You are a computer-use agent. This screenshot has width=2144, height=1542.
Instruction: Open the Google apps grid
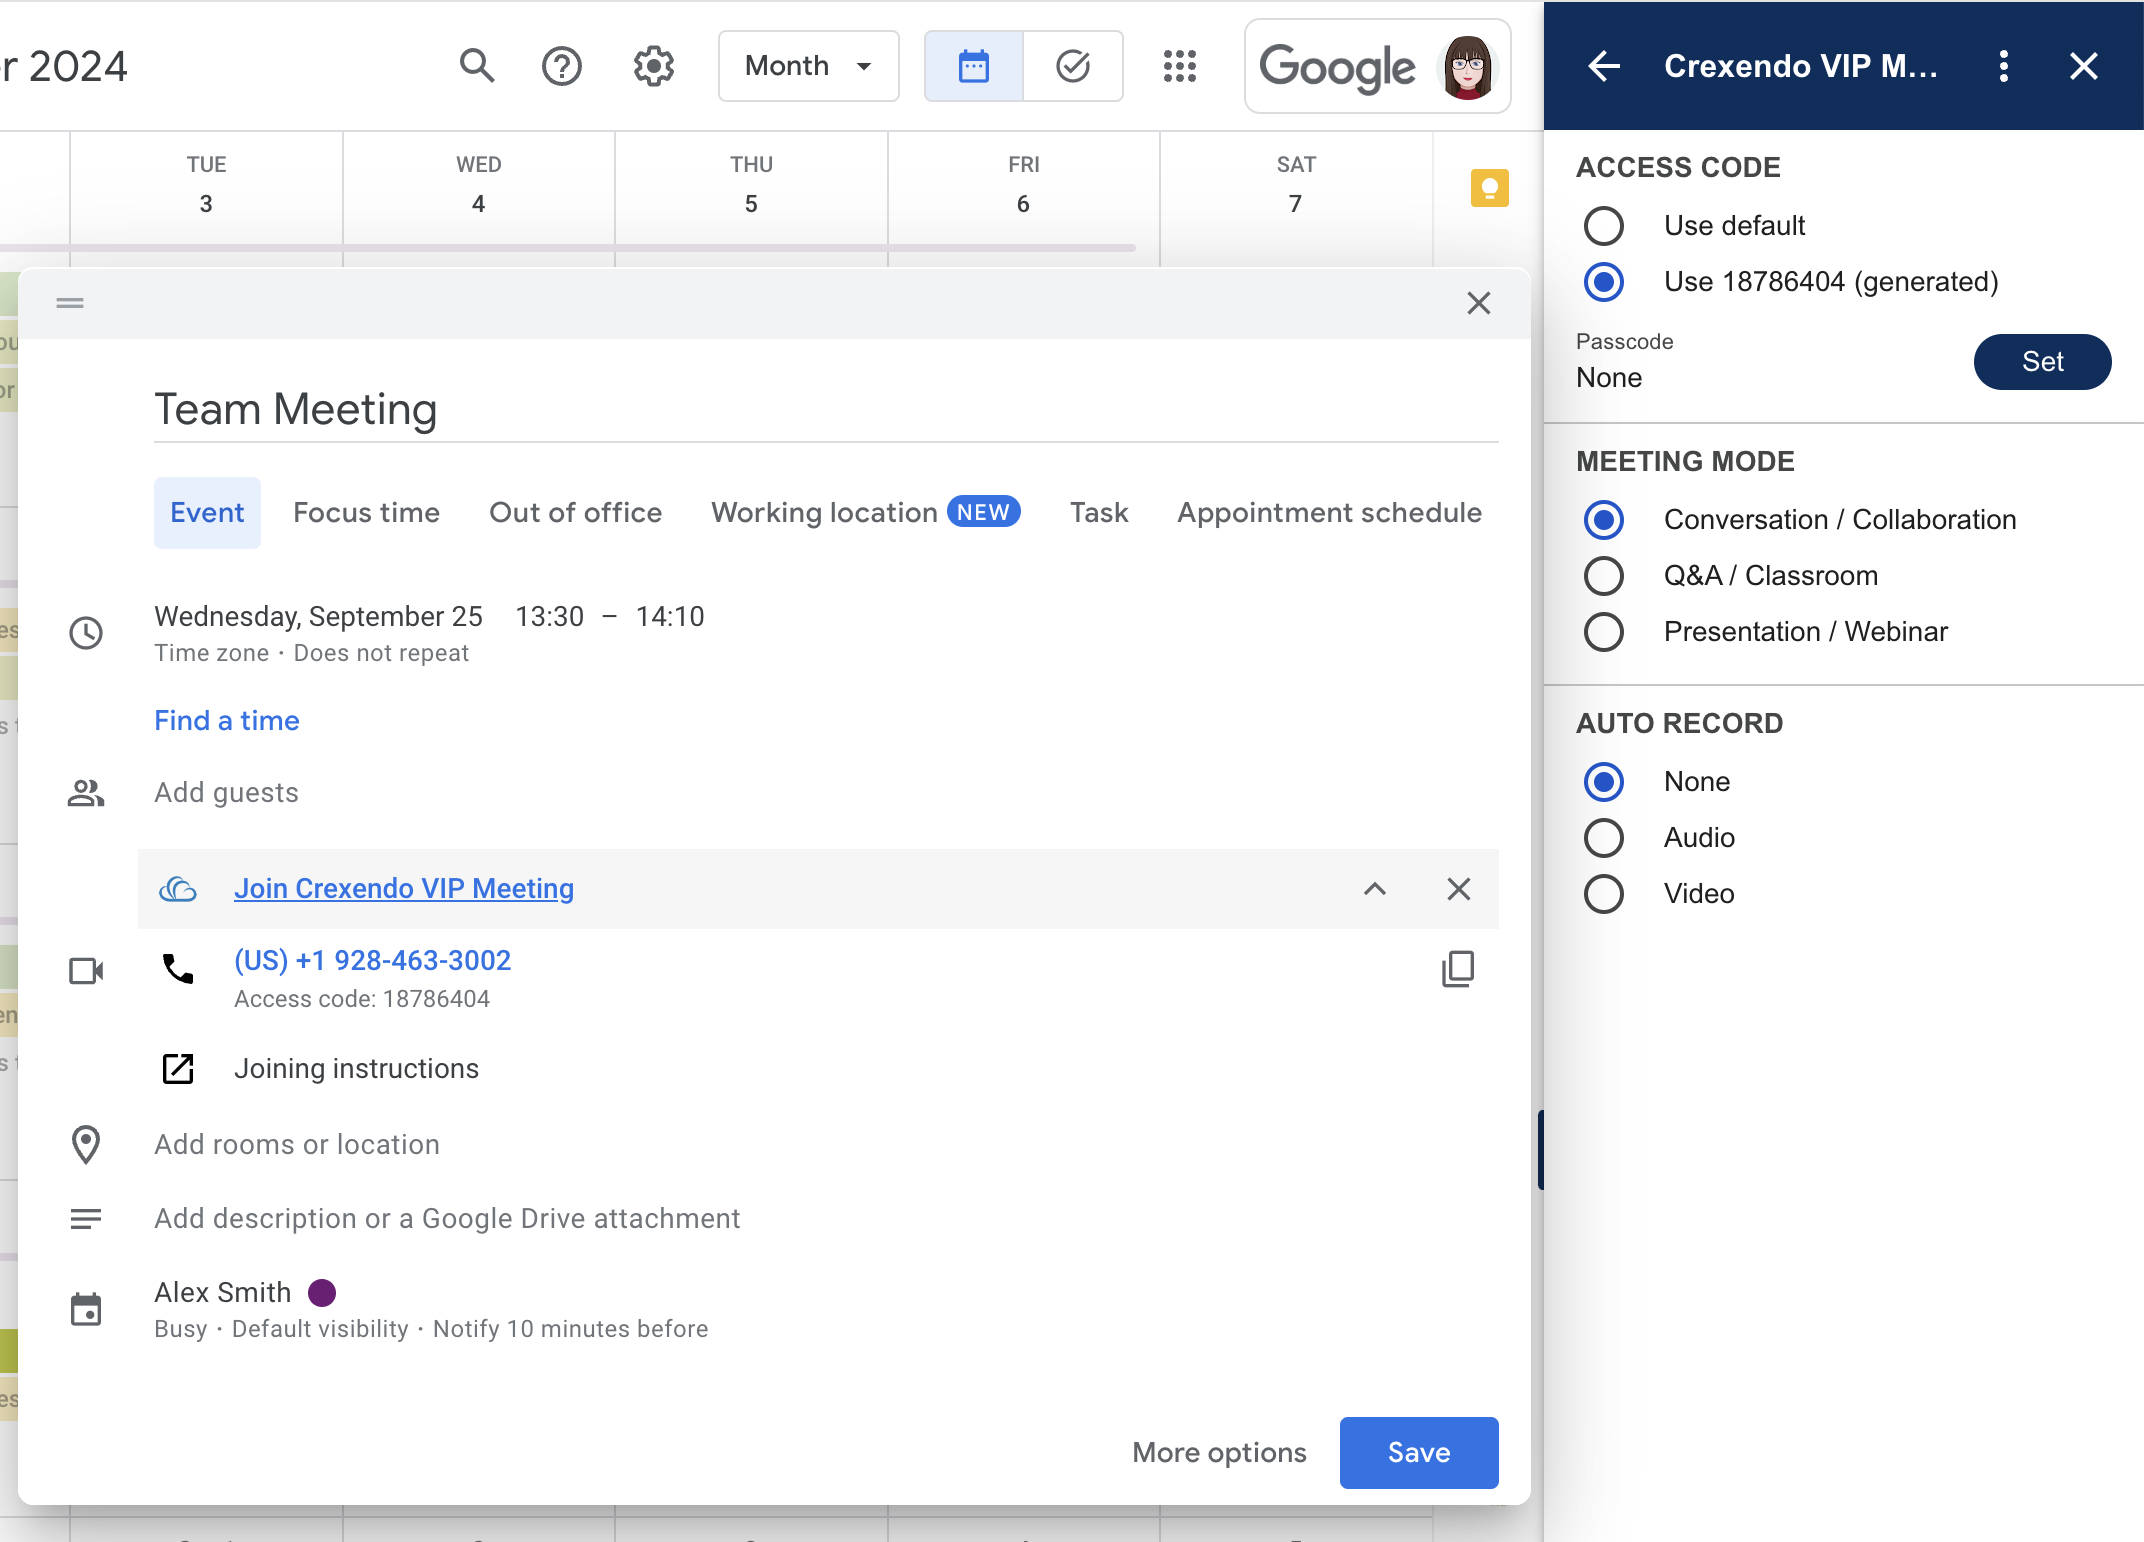point(1179,66)
